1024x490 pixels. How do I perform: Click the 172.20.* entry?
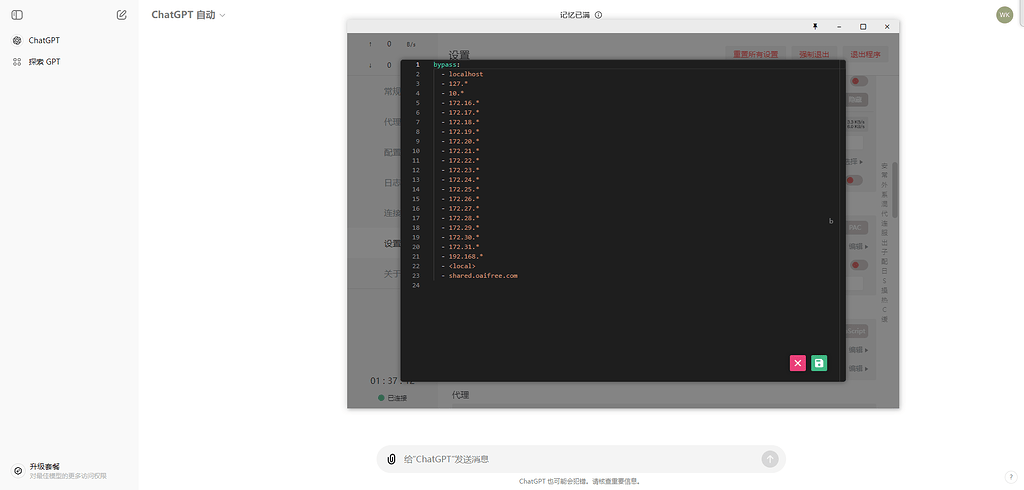[464, 141]
